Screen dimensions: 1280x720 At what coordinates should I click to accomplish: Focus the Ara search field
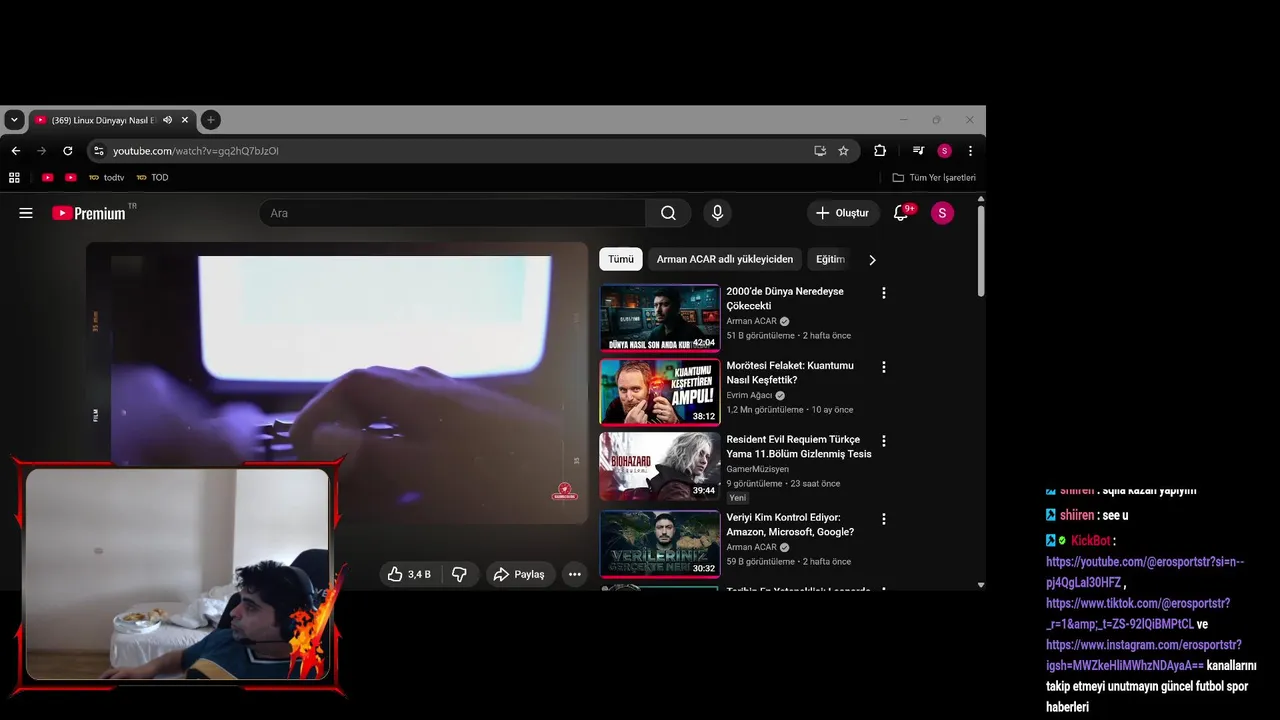(452, 213)
